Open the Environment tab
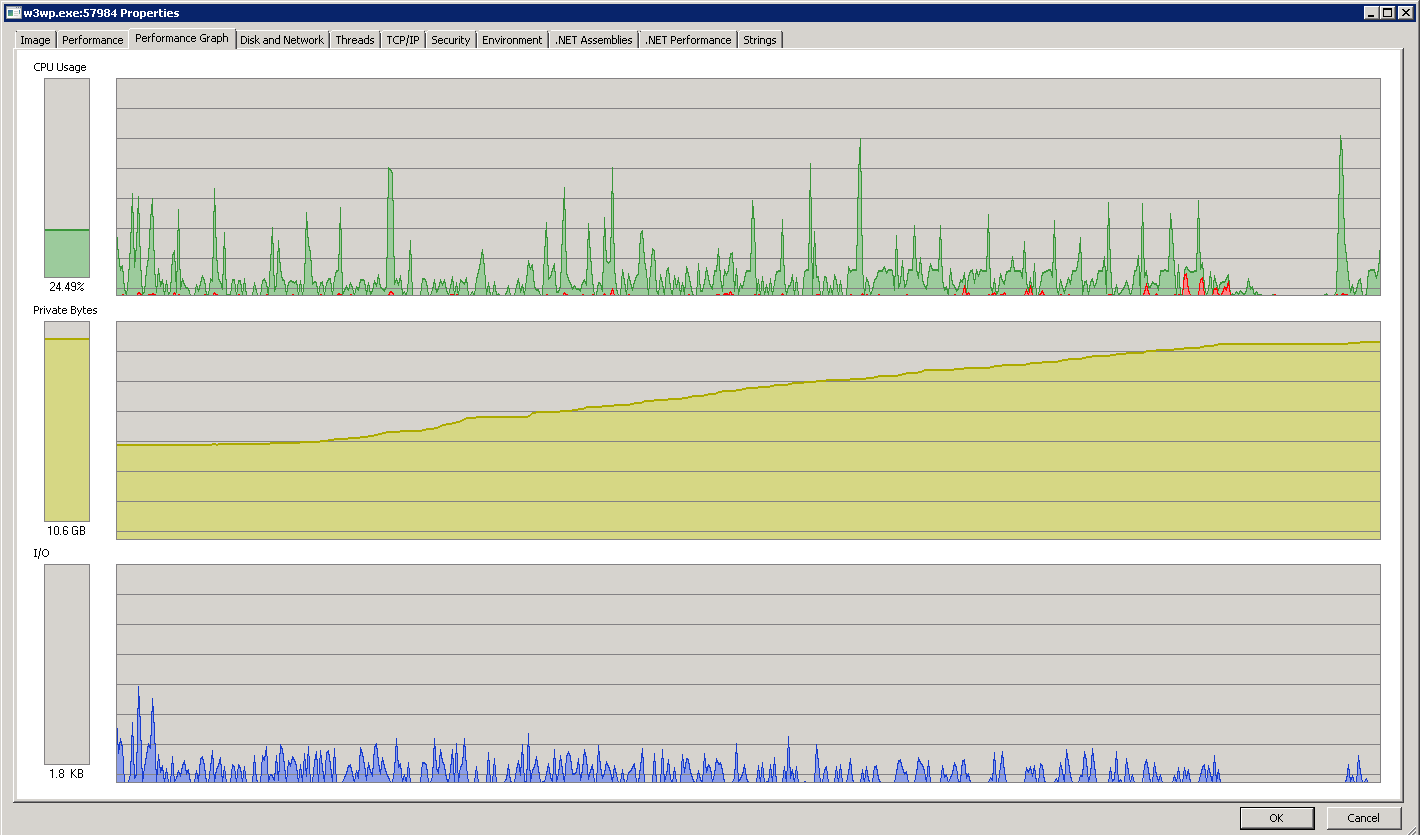Image resolution: width=1420 pixels, height=835 pixels. (x=512, y=40)
